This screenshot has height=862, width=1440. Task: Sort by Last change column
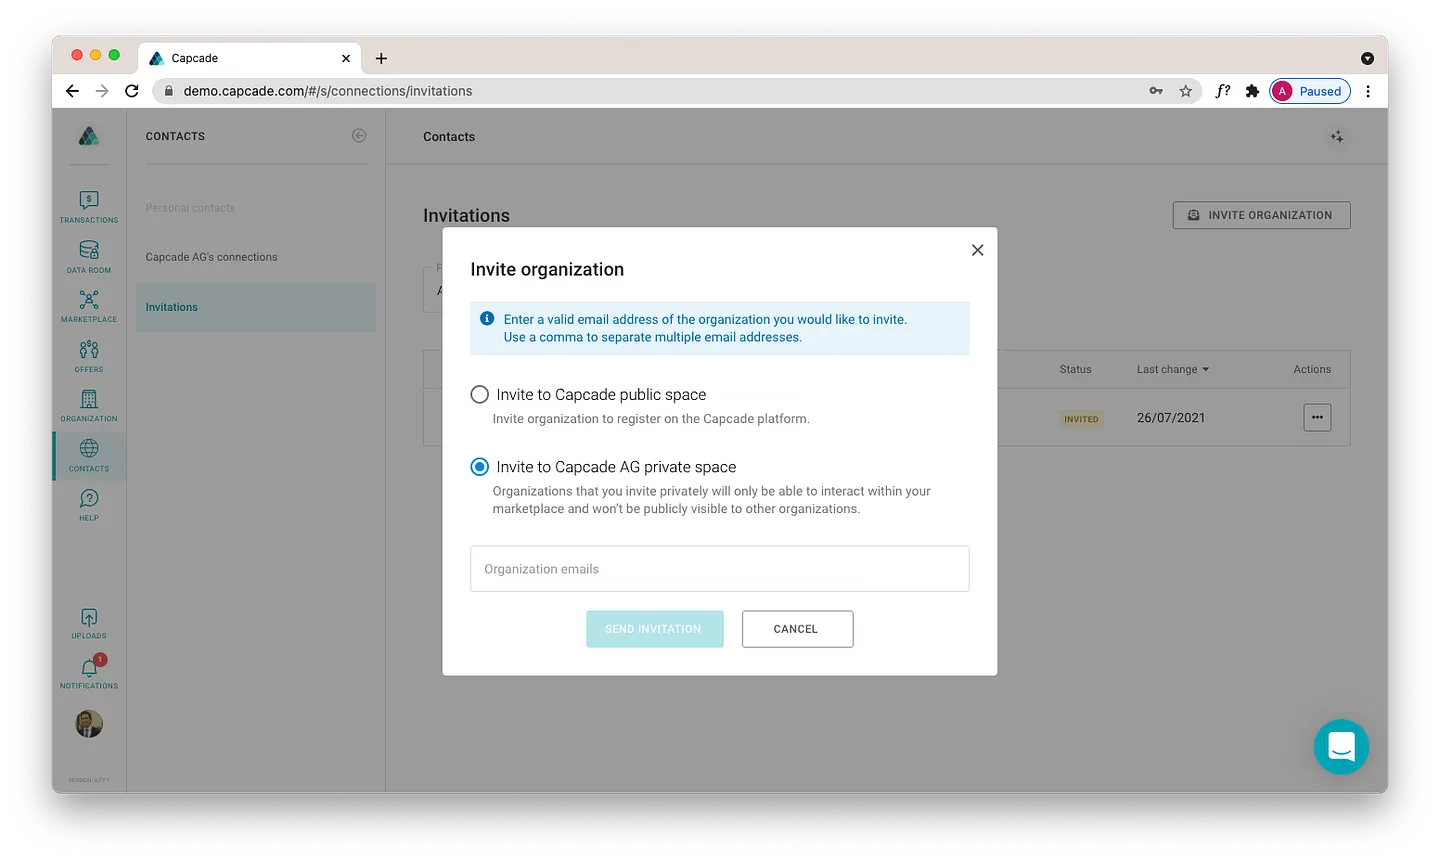pos(1172,369)
